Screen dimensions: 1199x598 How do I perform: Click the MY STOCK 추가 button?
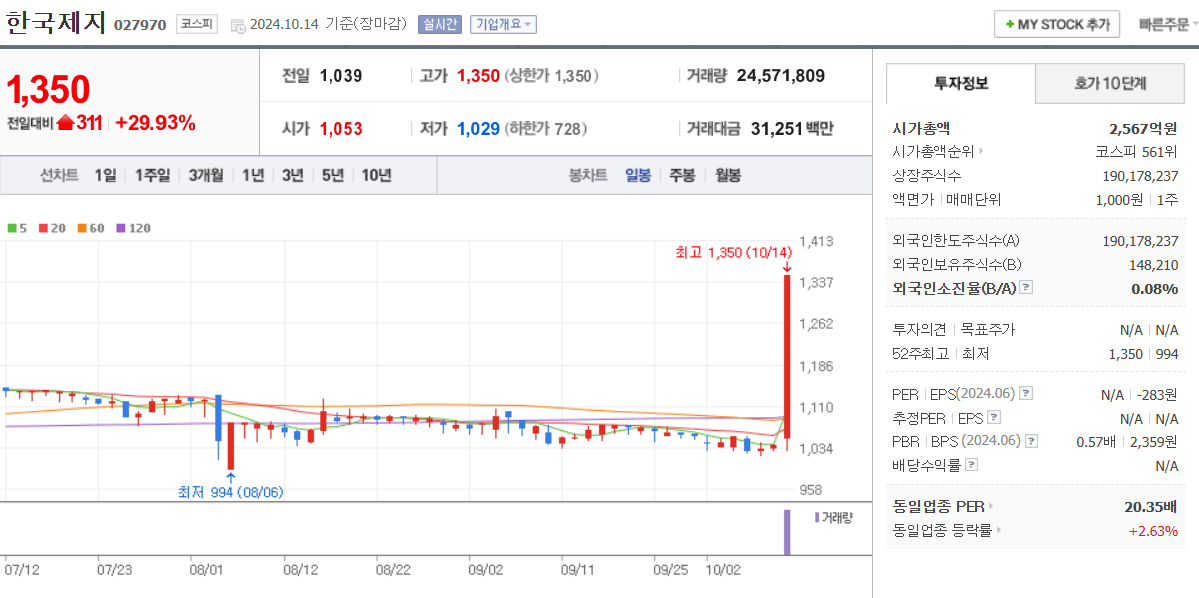click(1057, 24)
